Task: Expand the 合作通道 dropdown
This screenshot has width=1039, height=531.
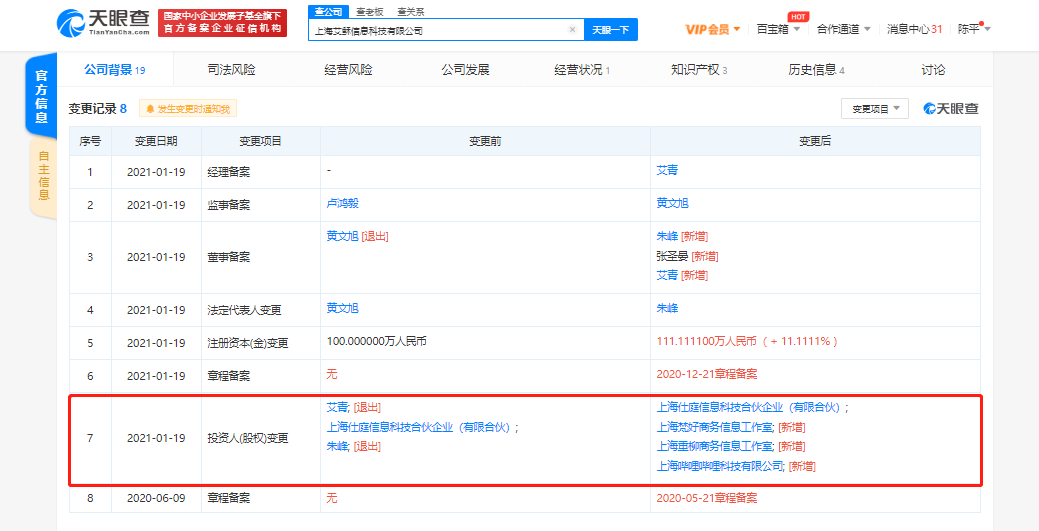Action: 842,29
